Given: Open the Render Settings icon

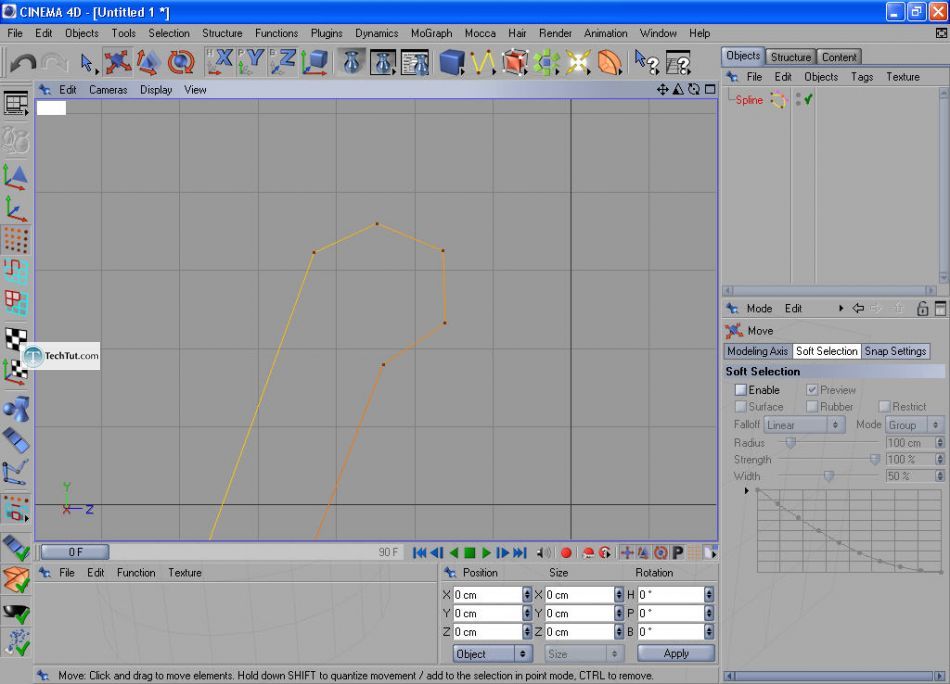Looking at the screenshot, I should [416, 62].
